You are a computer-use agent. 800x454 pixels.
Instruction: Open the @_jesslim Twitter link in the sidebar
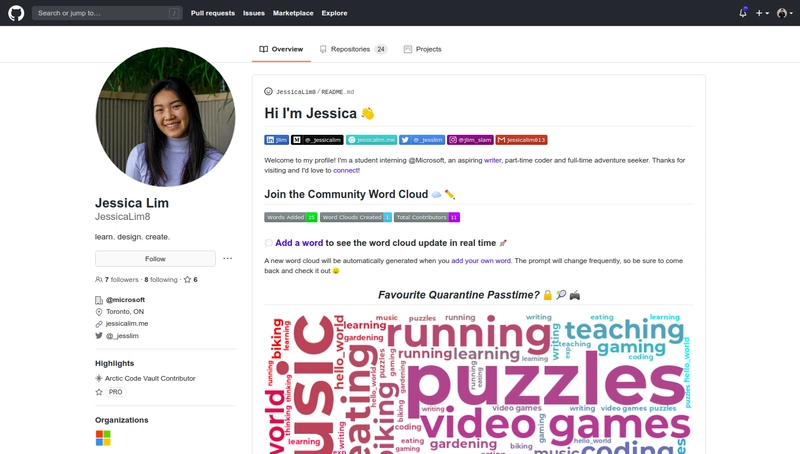tap(122, 336)
